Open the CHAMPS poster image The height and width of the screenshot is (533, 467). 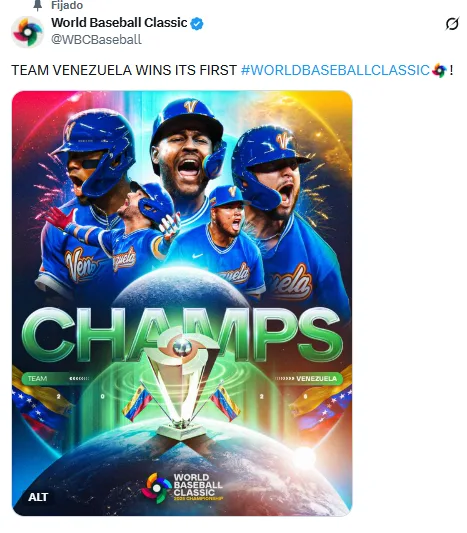point(182,303)
